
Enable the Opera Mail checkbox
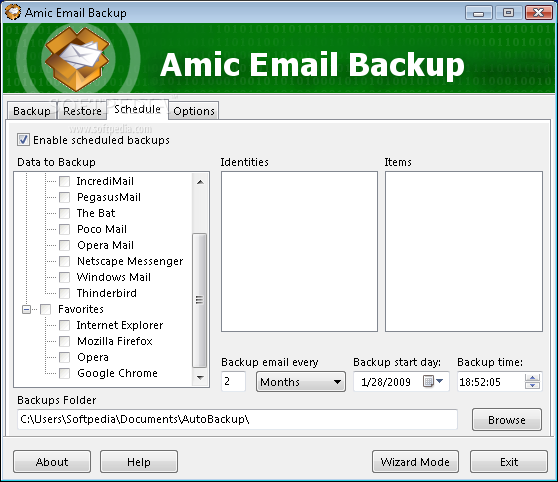pos(64,245)
